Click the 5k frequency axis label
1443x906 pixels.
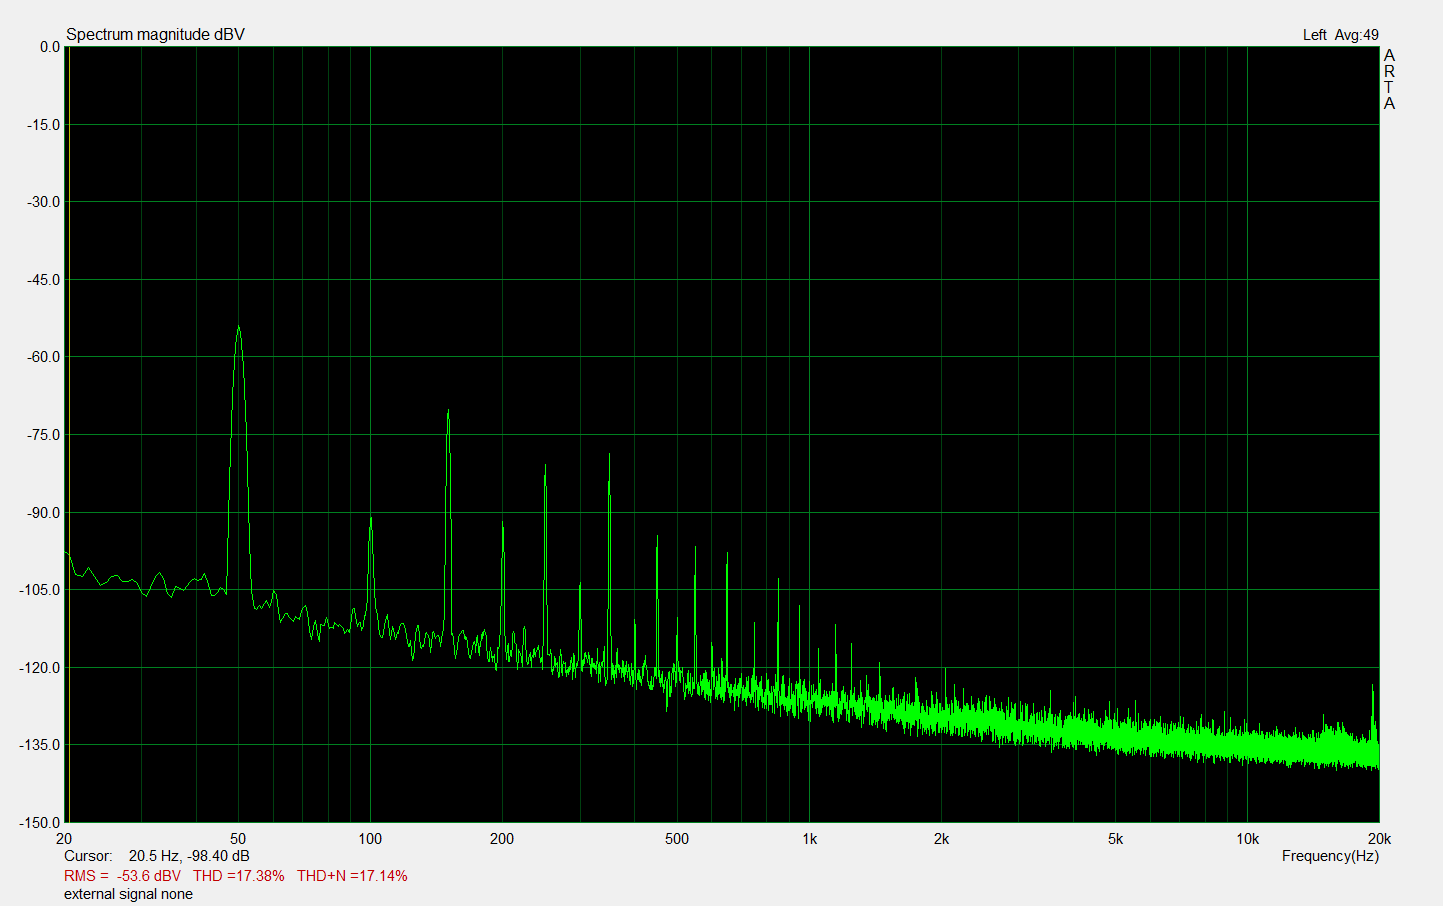[x=1115, y=839]
